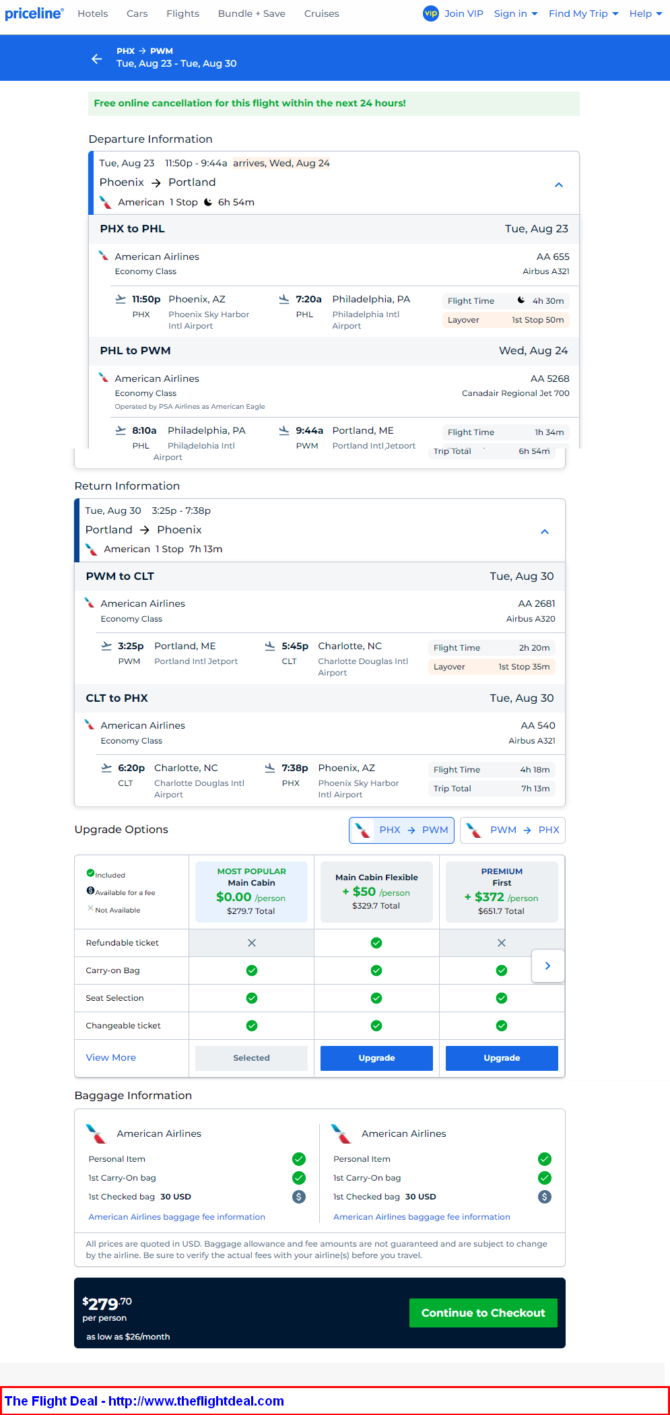Open right American Airlines baggage fee information

[x=422, y=1217]
